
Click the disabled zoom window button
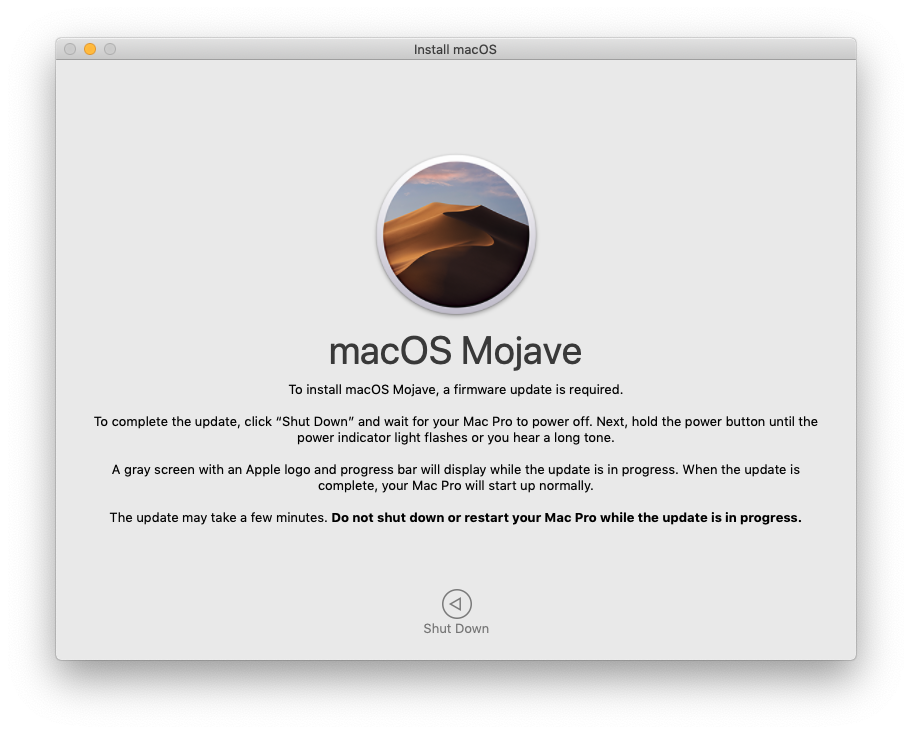tap(110, 49)
